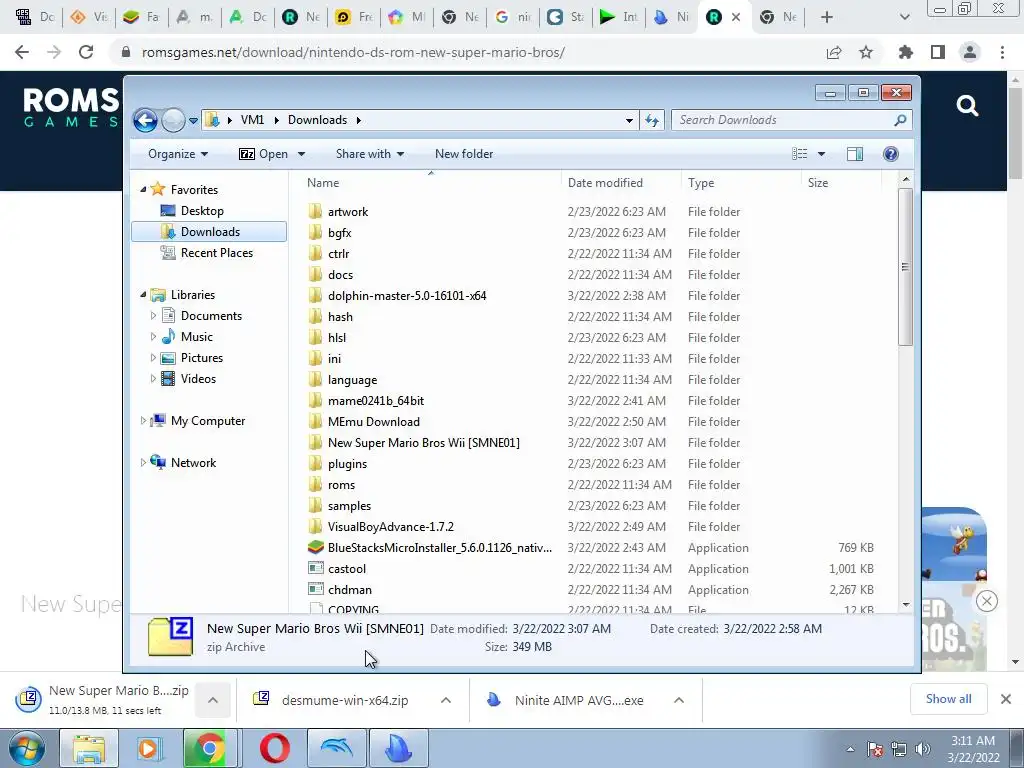The width and height of the screenshot is (1024, 768).
Task: Click Show all downloads button
Action: click(948, 699)
